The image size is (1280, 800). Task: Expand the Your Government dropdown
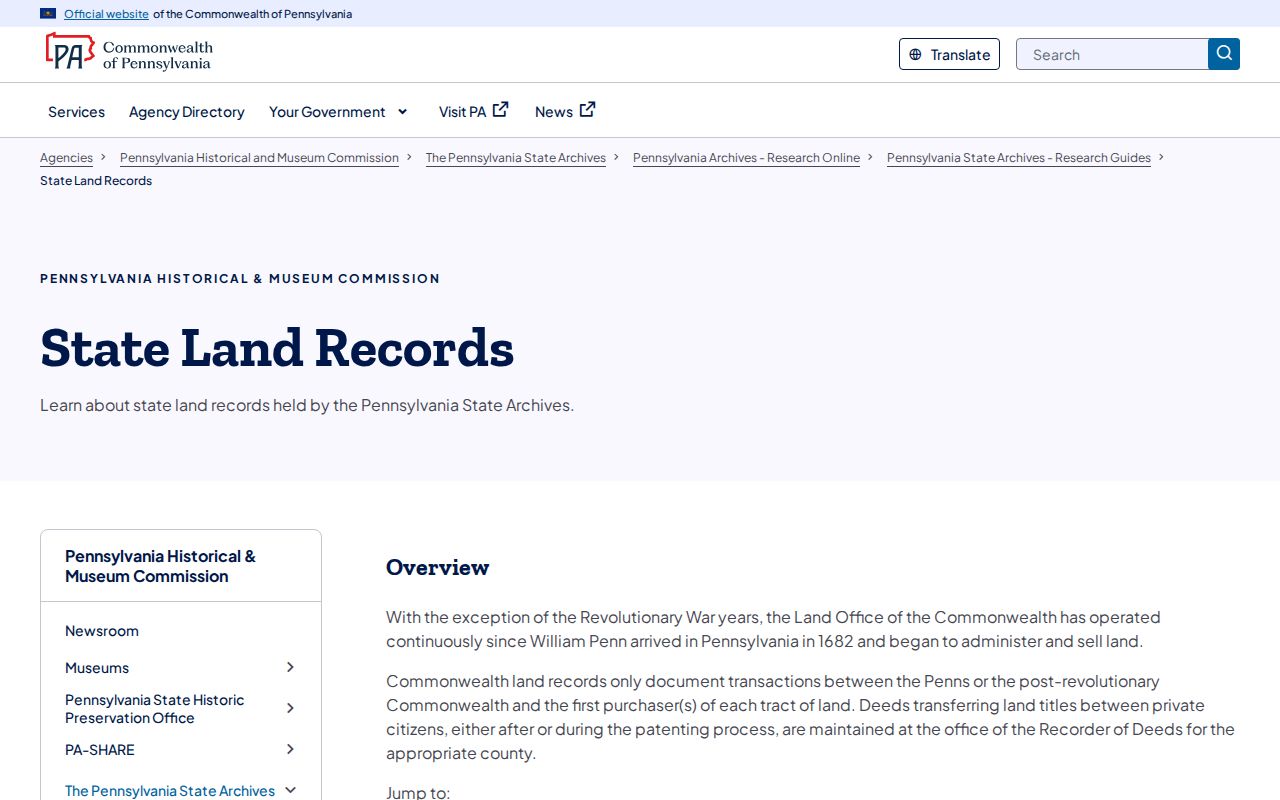click(x=339, y=112)
